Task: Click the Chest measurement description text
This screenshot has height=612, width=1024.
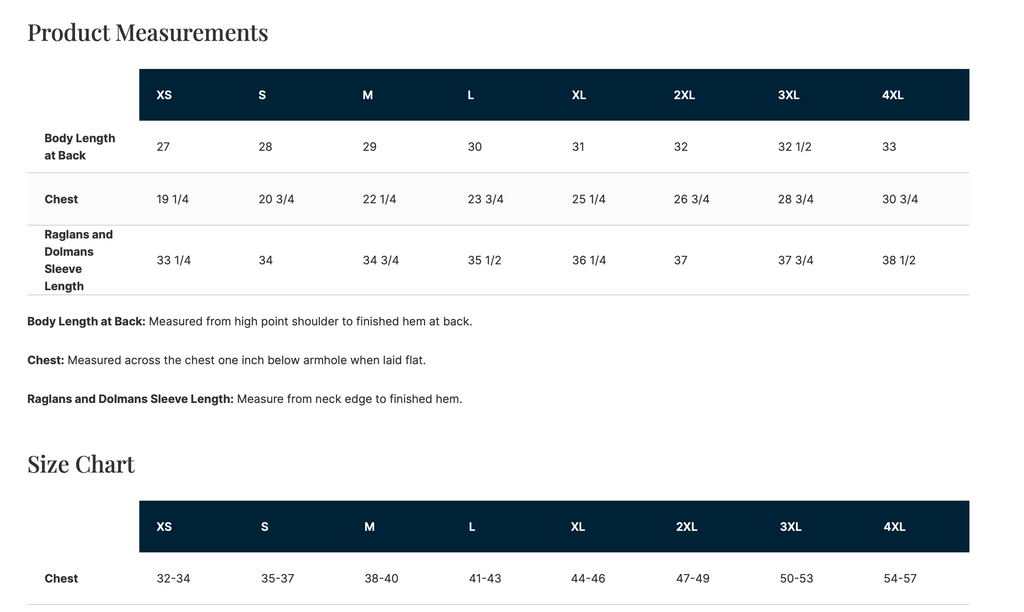Action: (227, 361)
